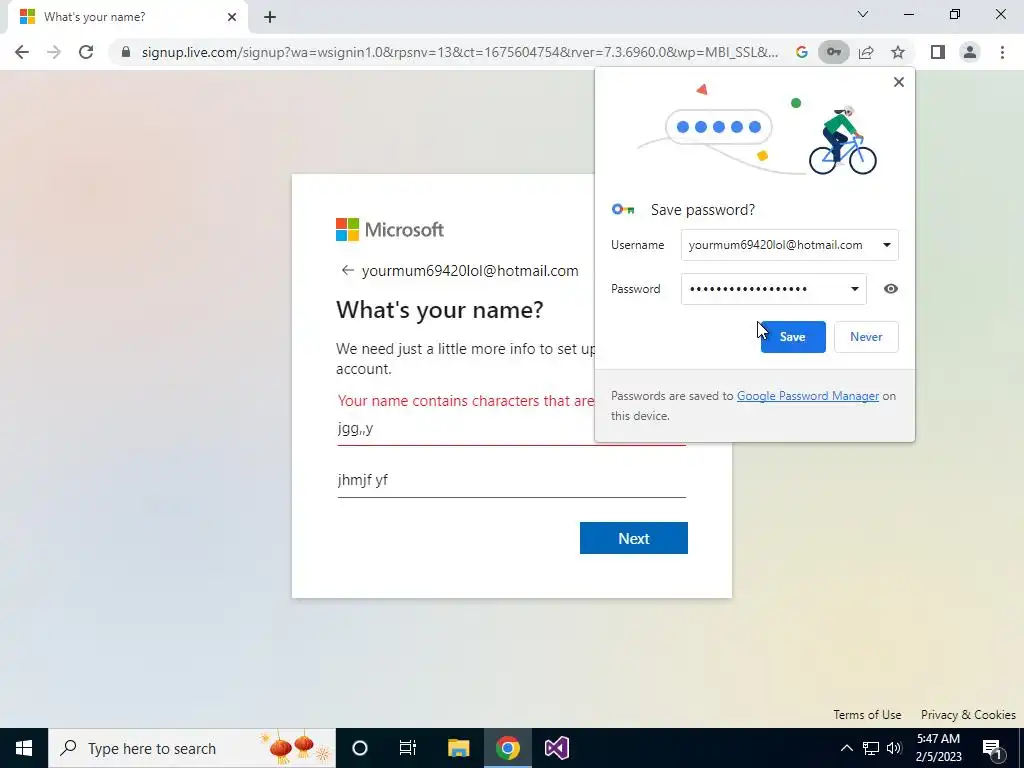This screenshot has height=768, width=1024.
Task: Open the Chrome profile avatar
Action: 970,52
